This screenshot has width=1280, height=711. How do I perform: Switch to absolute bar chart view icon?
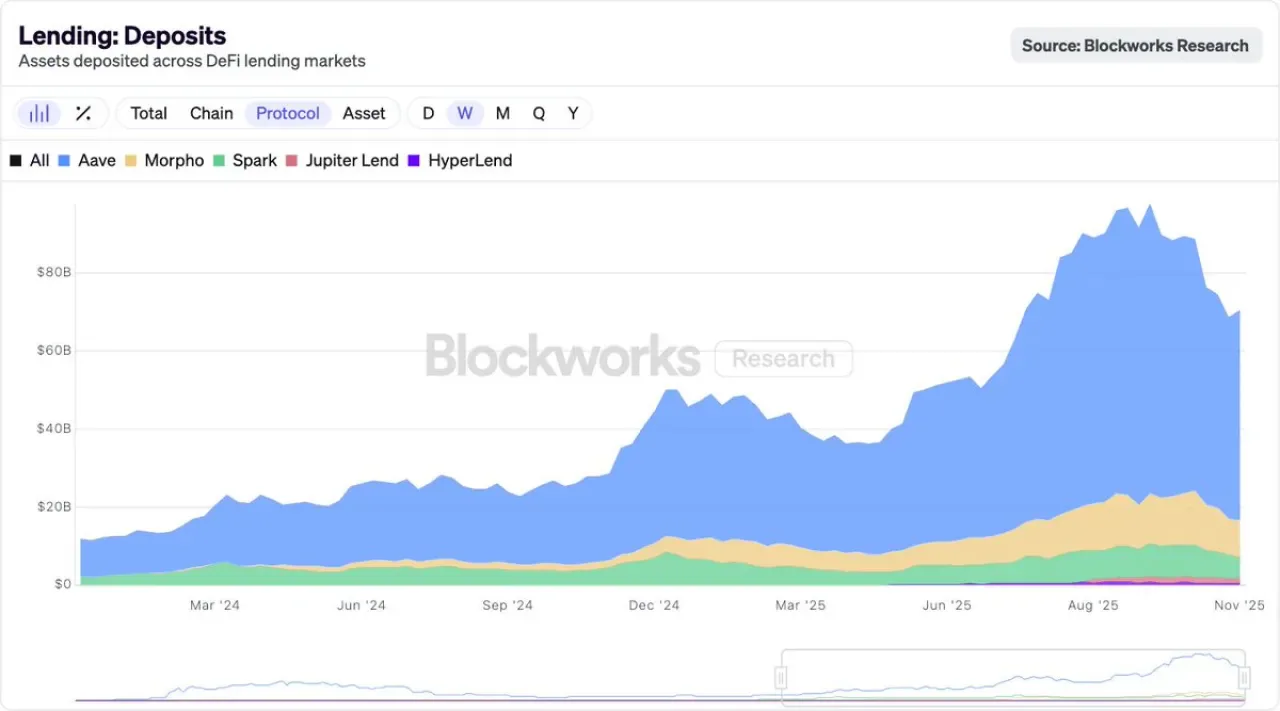pyautogui.click(x=39, y=113)
